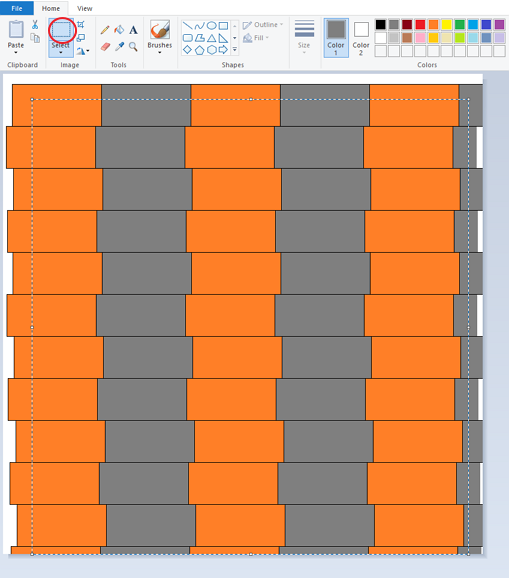The image size is (509, 578).
Task: Choose the black color swatch
Action: pyautogui.click(x=381, y=25)
